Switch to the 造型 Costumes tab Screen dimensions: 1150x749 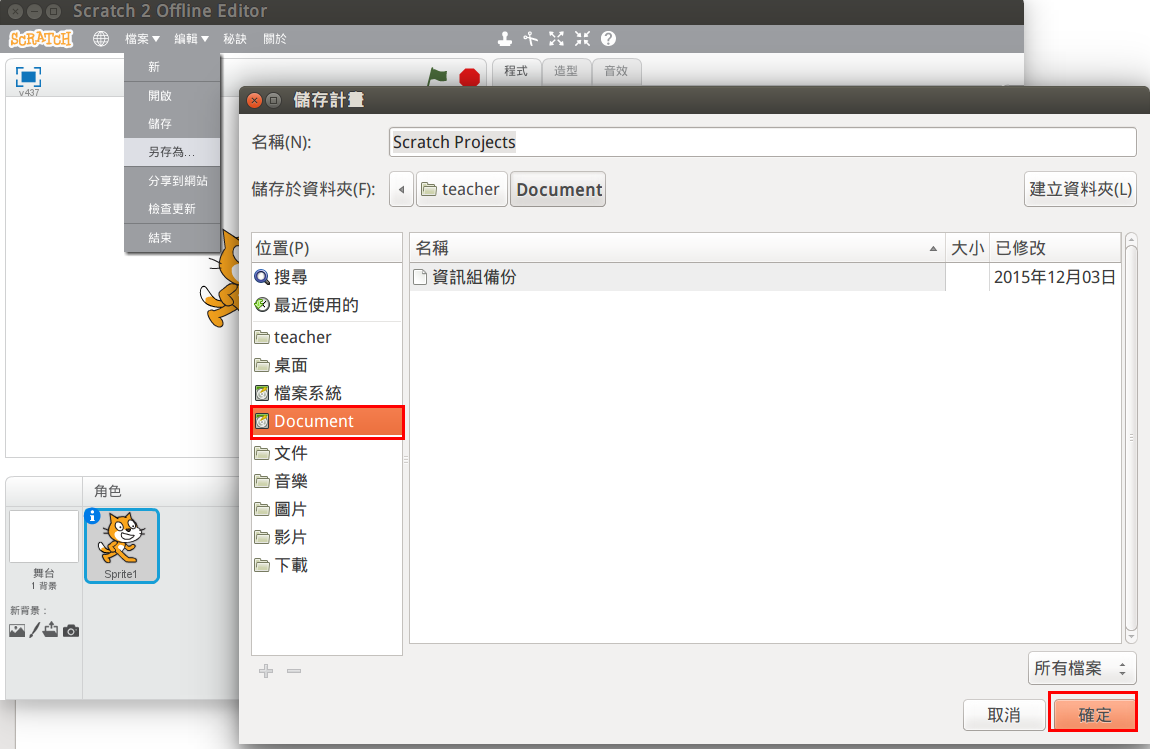pos(566,71)
